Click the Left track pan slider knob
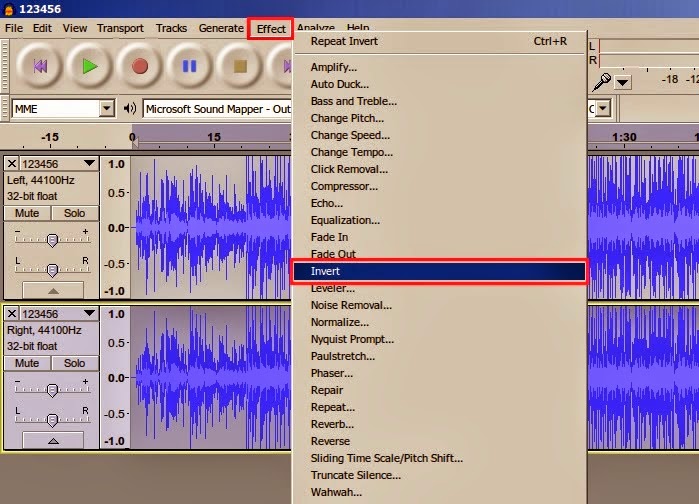 pos(52,270)
